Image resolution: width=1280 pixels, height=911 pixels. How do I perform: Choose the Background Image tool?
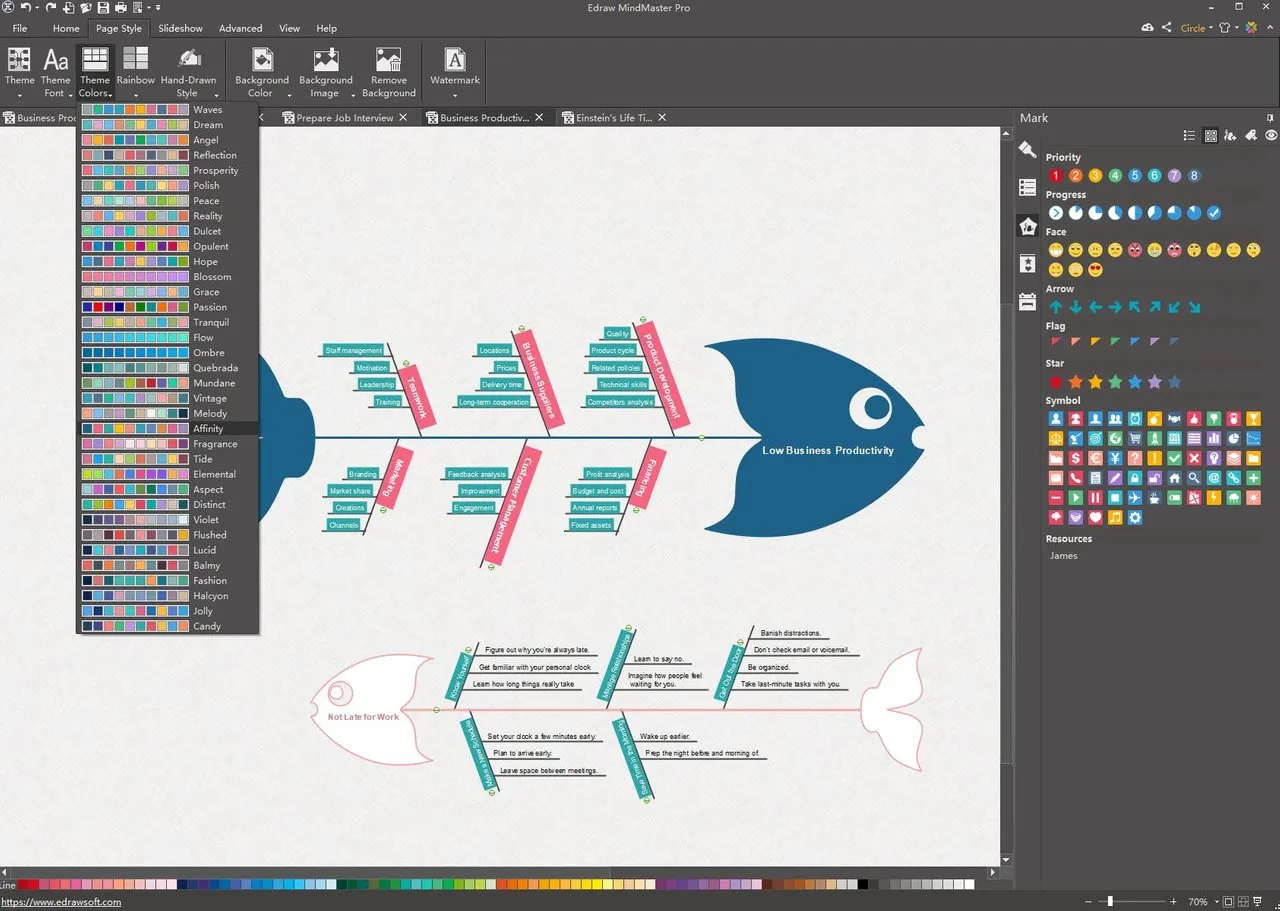[x=326, y=72]
